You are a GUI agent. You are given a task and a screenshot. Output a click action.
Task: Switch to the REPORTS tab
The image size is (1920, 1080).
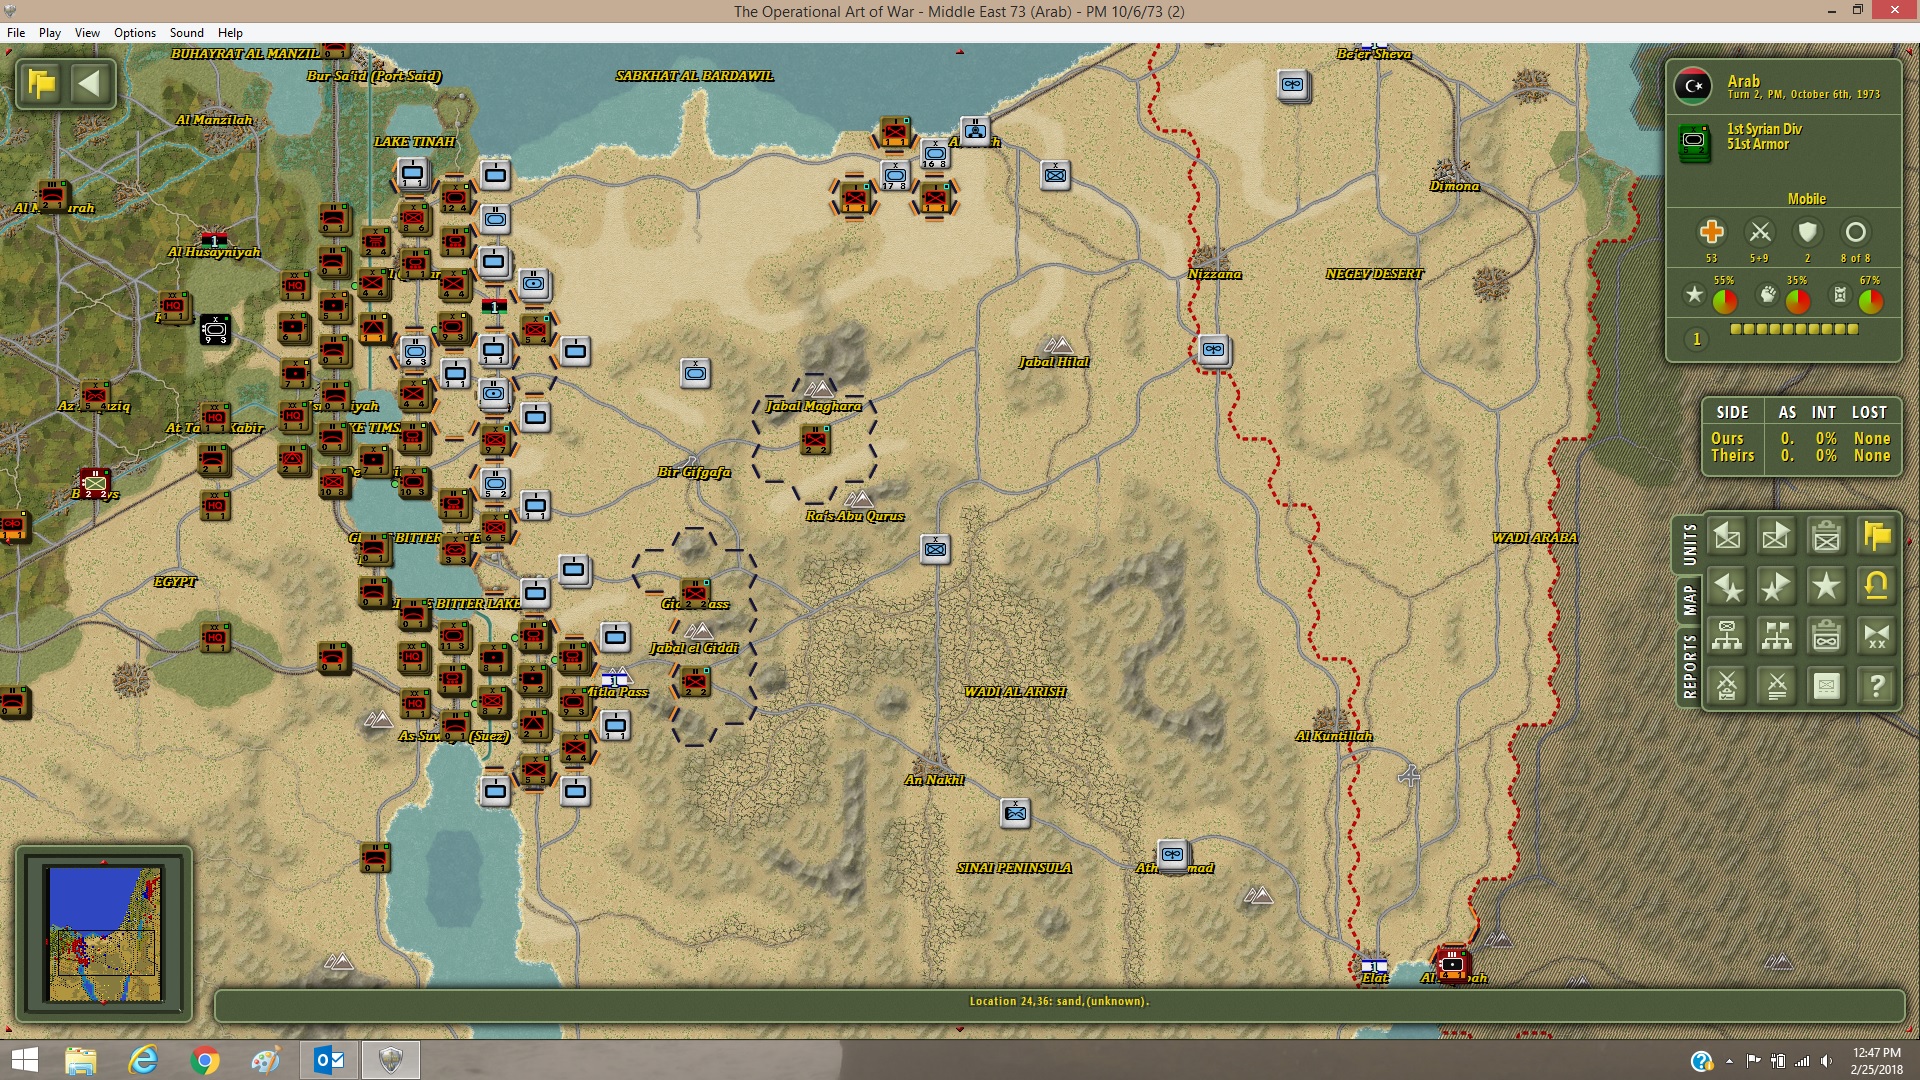[x=1689, y=666]
